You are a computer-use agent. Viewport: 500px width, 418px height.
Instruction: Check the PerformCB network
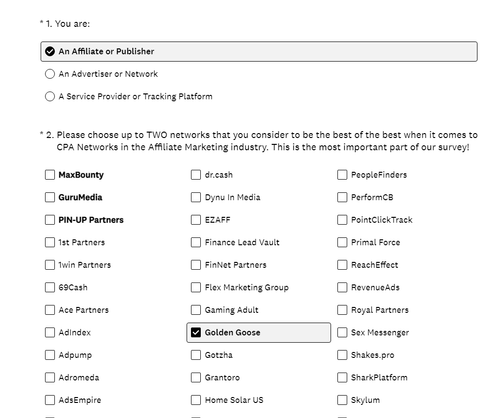click(x=342, y=197)
